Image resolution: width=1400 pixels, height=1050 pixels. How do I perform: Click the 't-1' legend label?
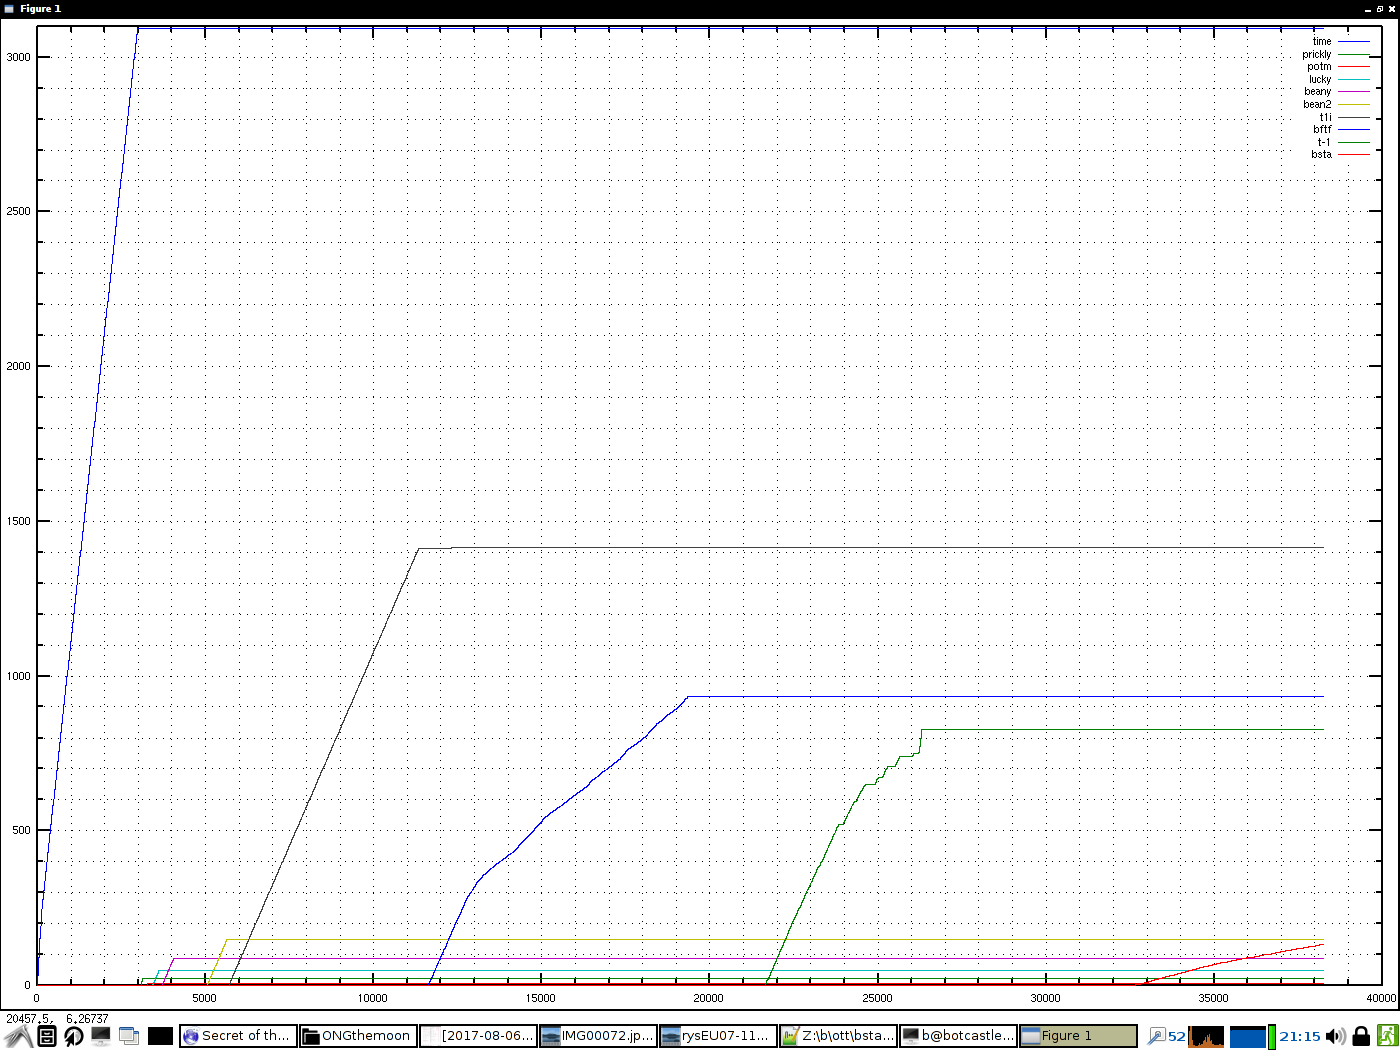coord(1324,142)
